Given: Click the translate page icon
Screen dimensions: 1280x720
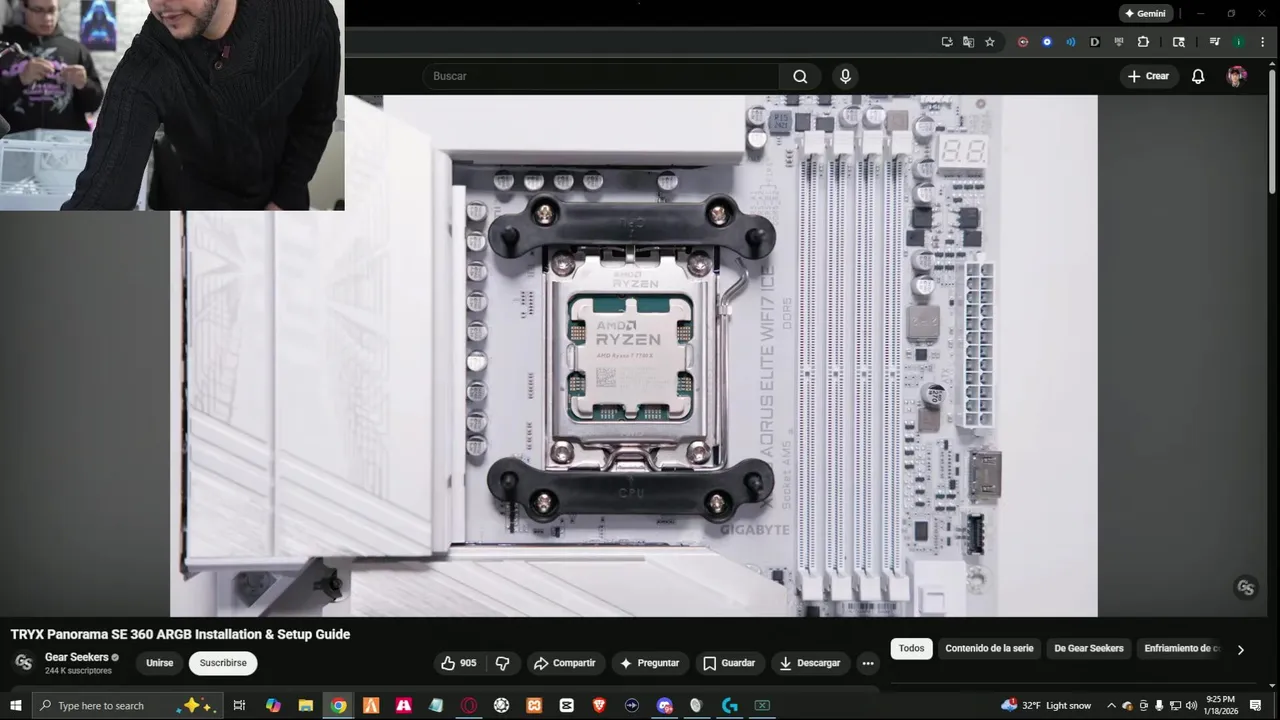Looking at the screenshot, I should pyautogui.click(x=968, y=42).
